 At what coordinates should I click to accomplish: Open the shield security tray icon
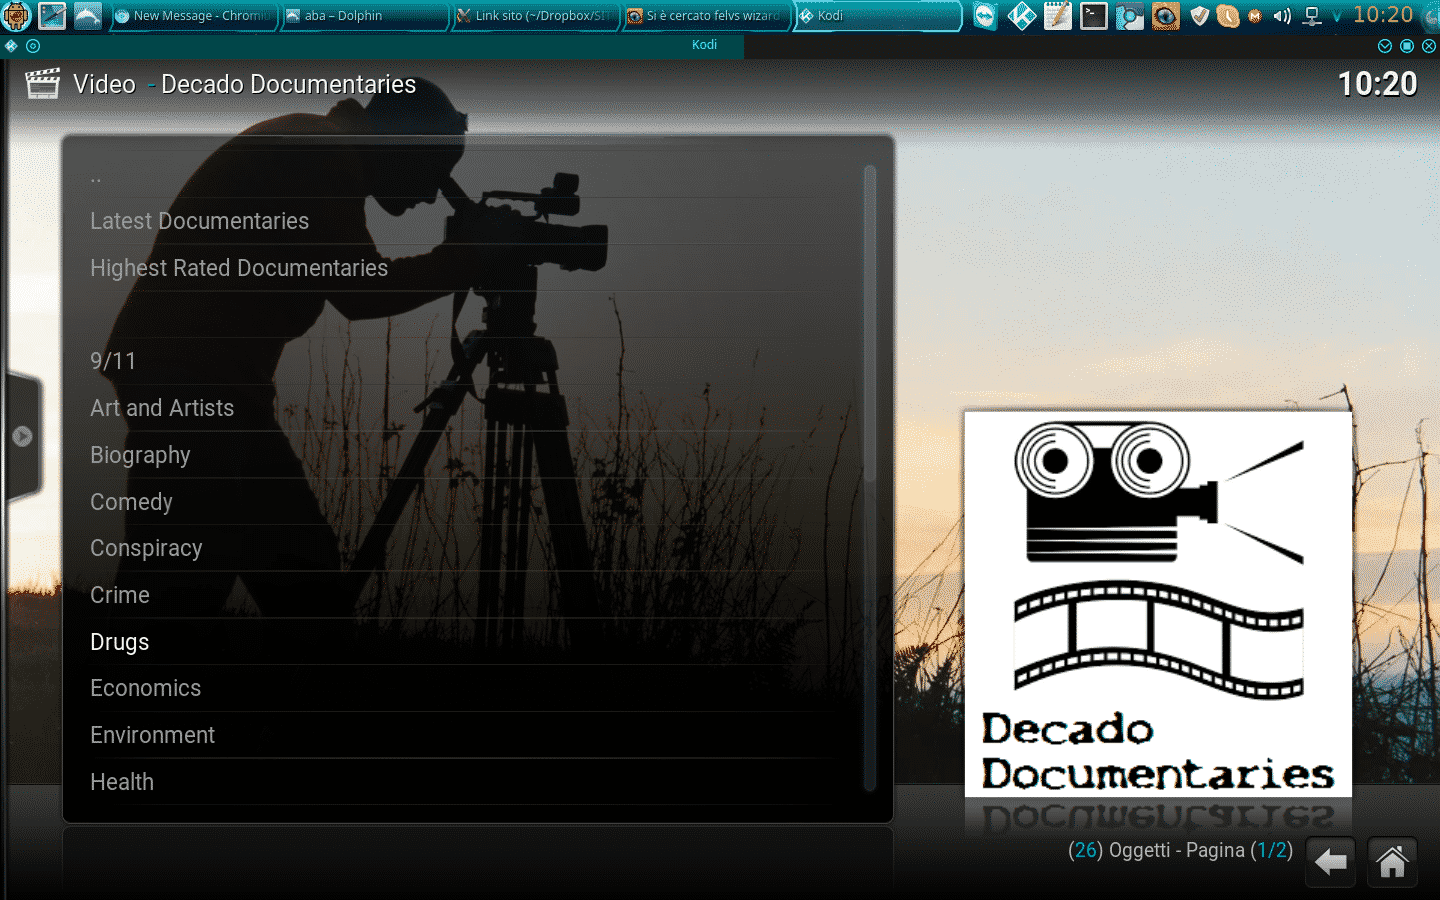tap(1200, 16)
